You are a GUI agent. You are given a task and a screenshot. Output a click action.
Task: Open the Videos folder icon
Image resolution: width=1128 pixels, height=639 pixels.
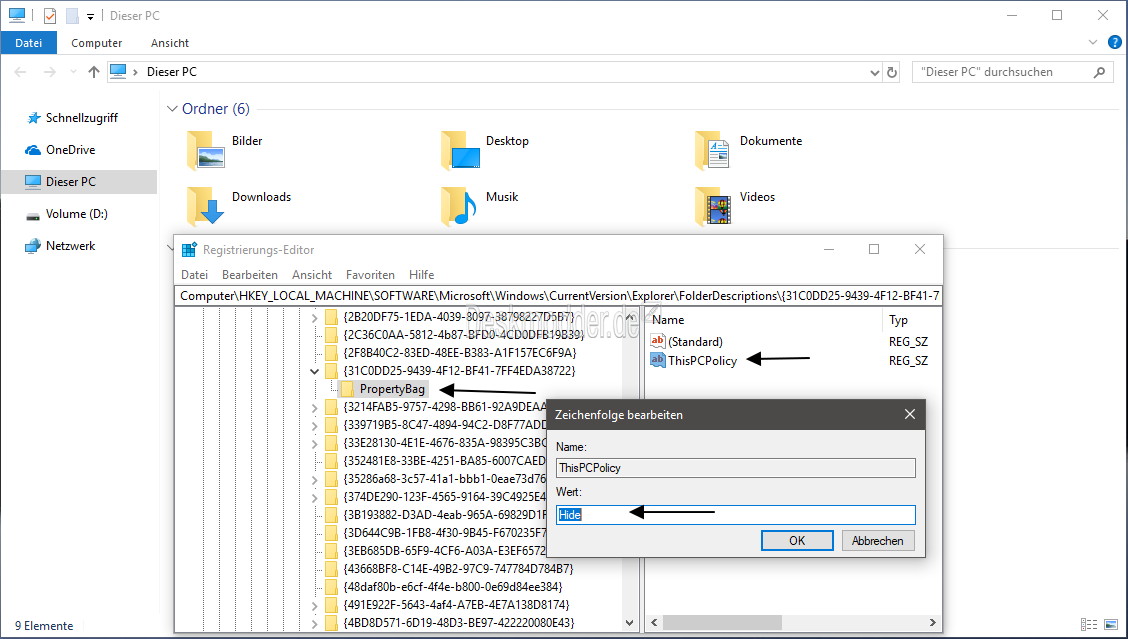coord(714,206)
